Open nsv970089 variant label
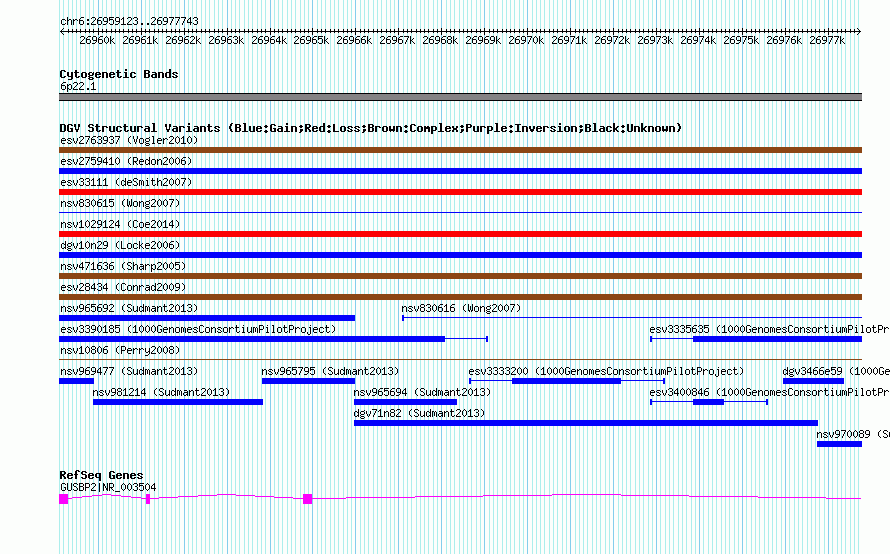 853,434
